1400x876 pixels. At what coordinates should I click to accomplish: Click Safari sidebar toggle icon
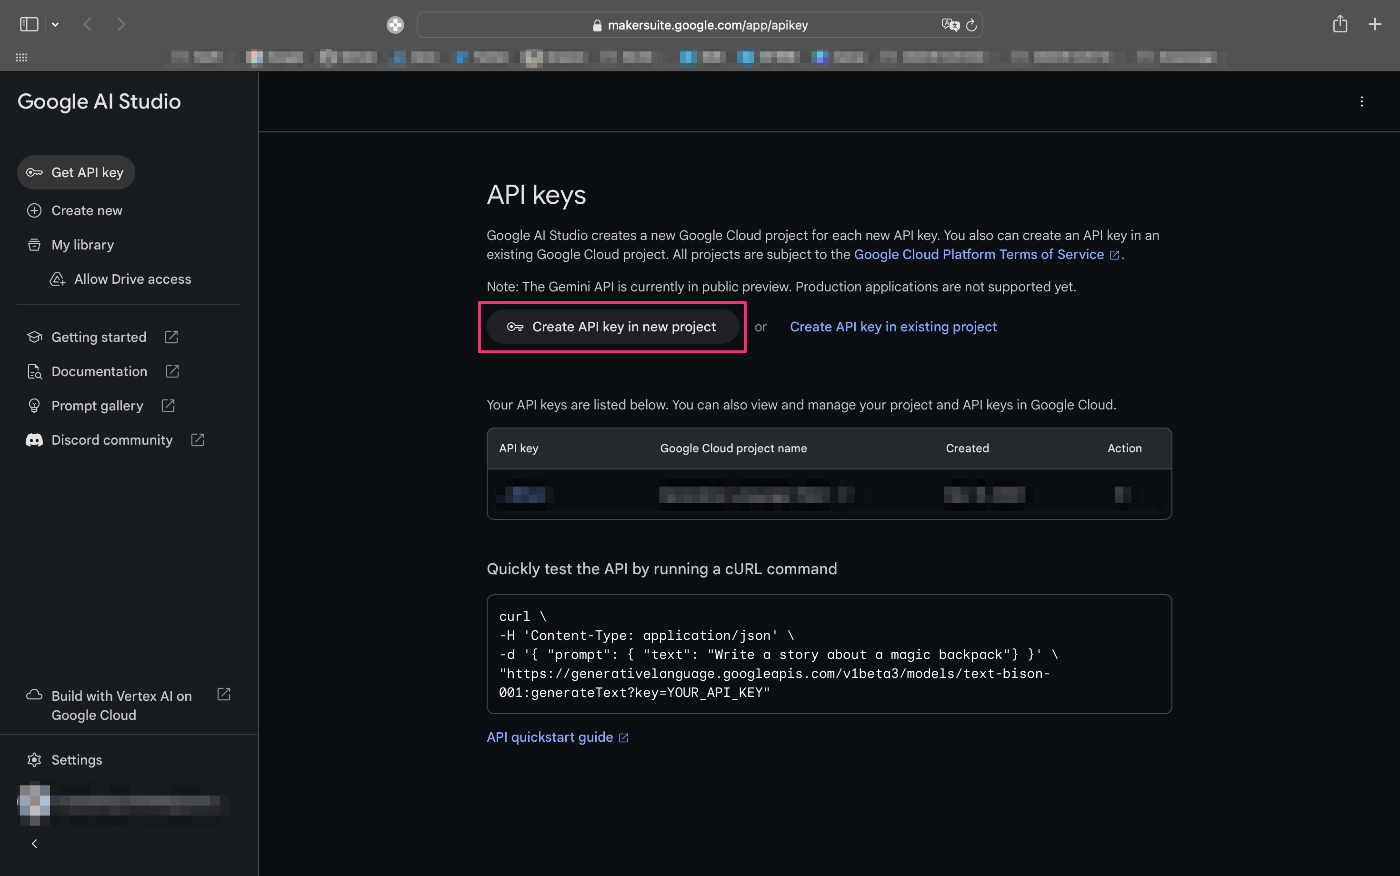pos(29,24)
